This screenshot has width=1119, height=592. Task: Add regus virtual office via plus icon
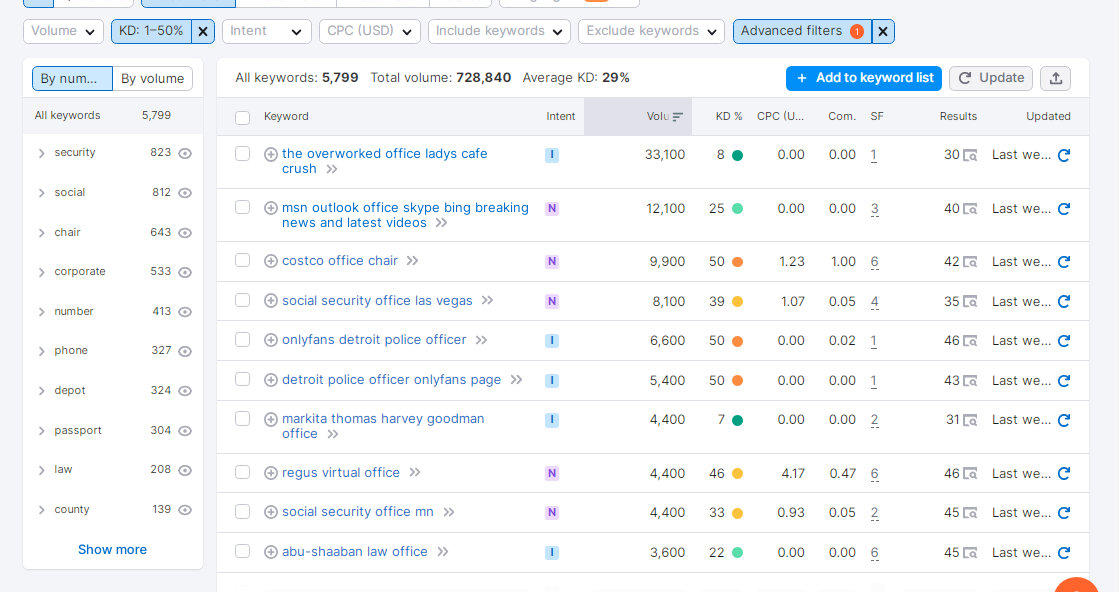coord(270,473)
